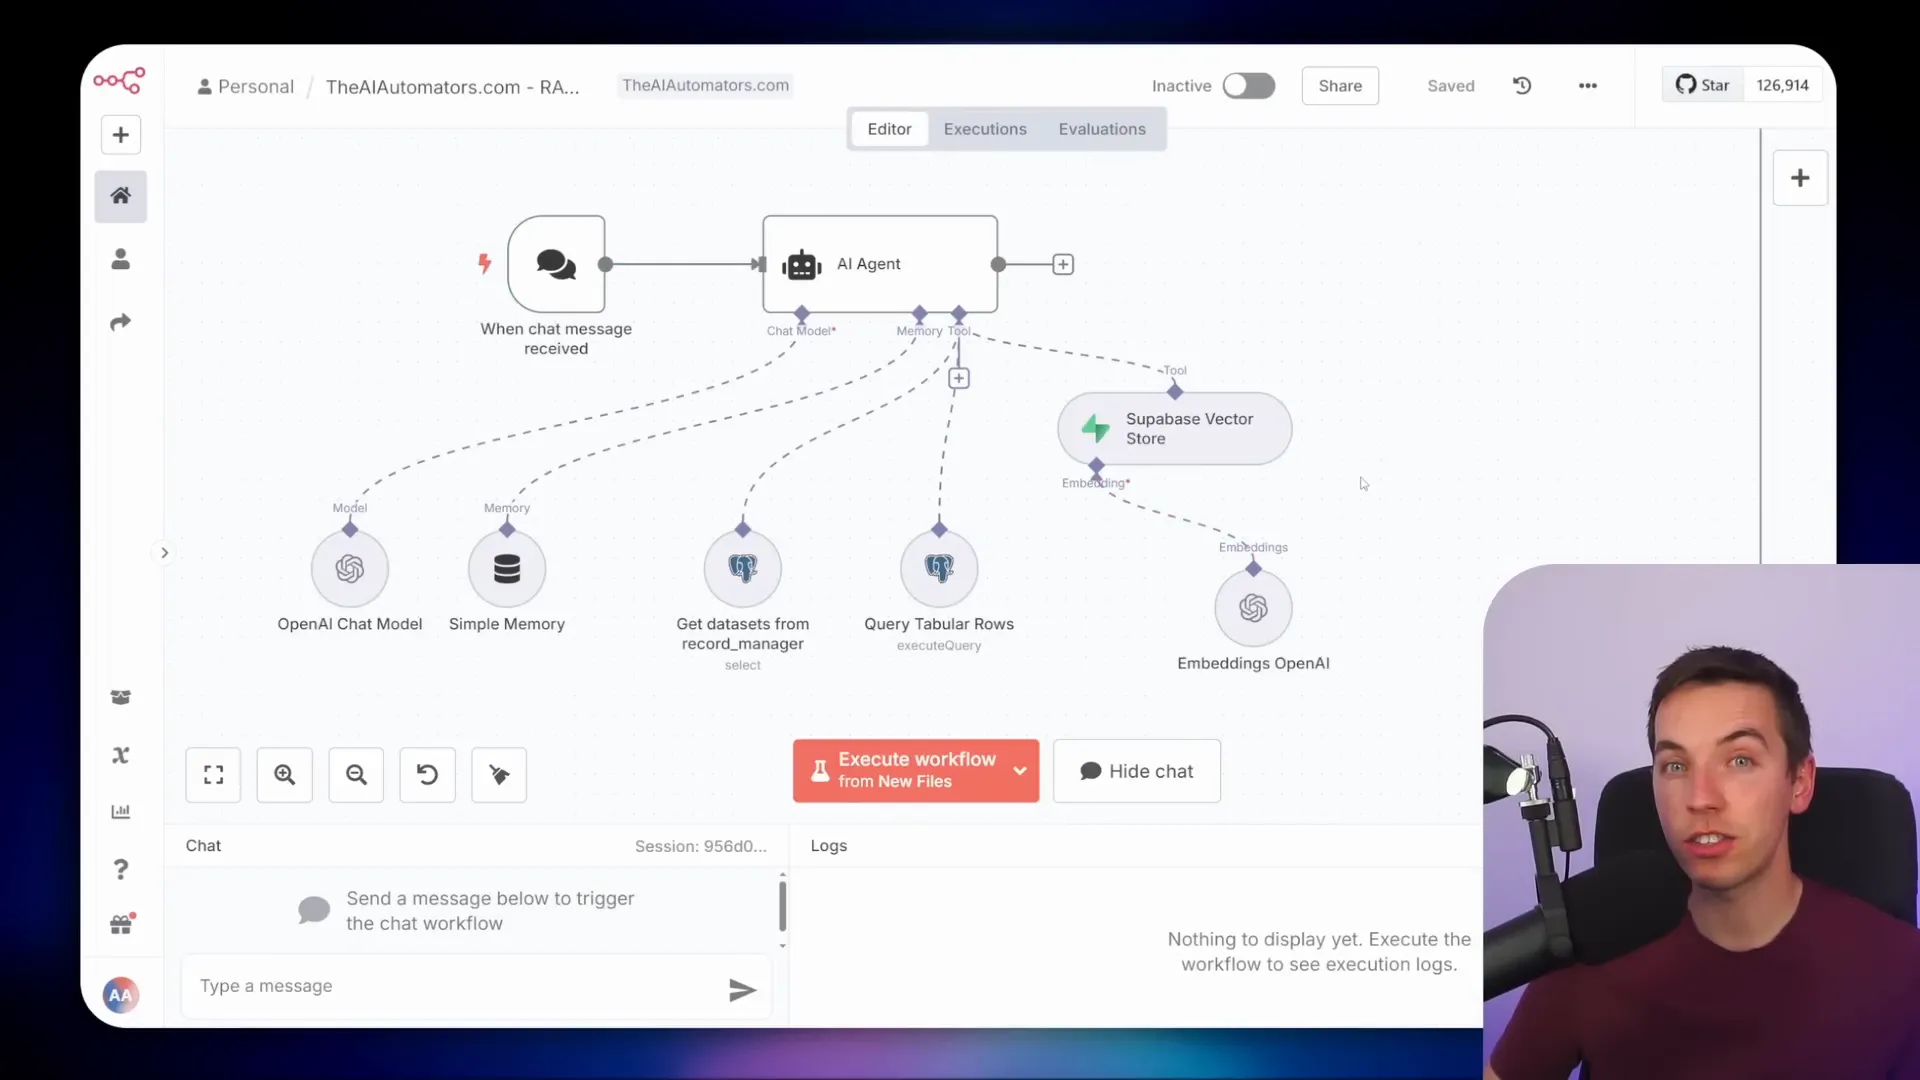This screenshot has height=1080, width=1920.
Task: Switch to the Editor tab
Action: point(889,129)
